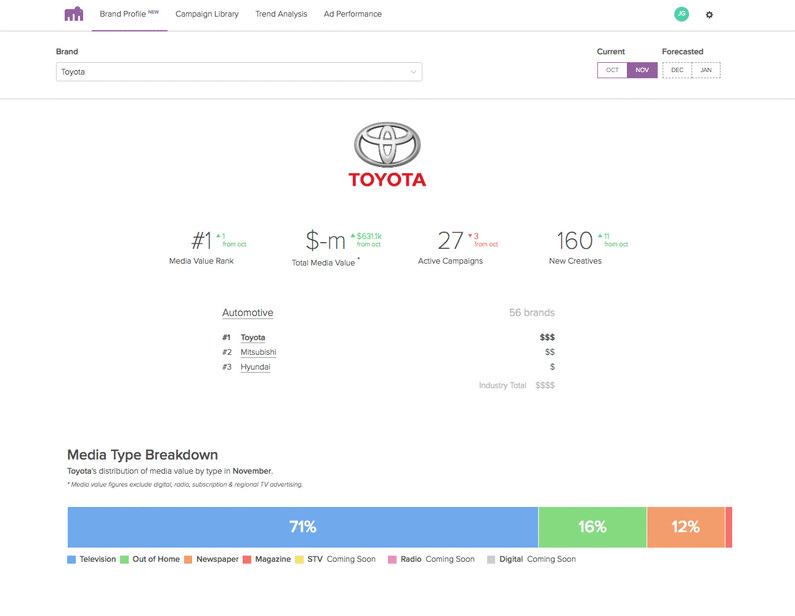Open the Toyota link in rankings
The width and height of the screenshot is (795, 616).
click(252, 338)
